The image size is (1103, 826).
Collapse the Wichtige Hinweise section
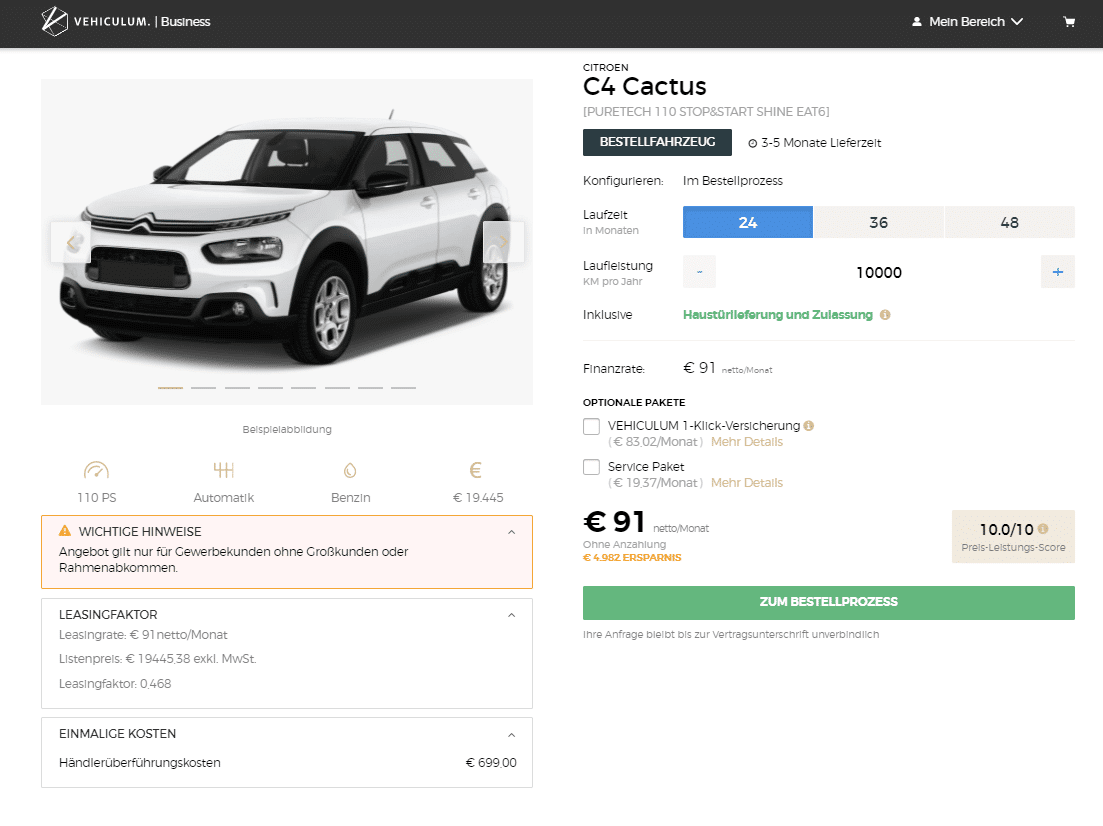click(x=511, y=532)
